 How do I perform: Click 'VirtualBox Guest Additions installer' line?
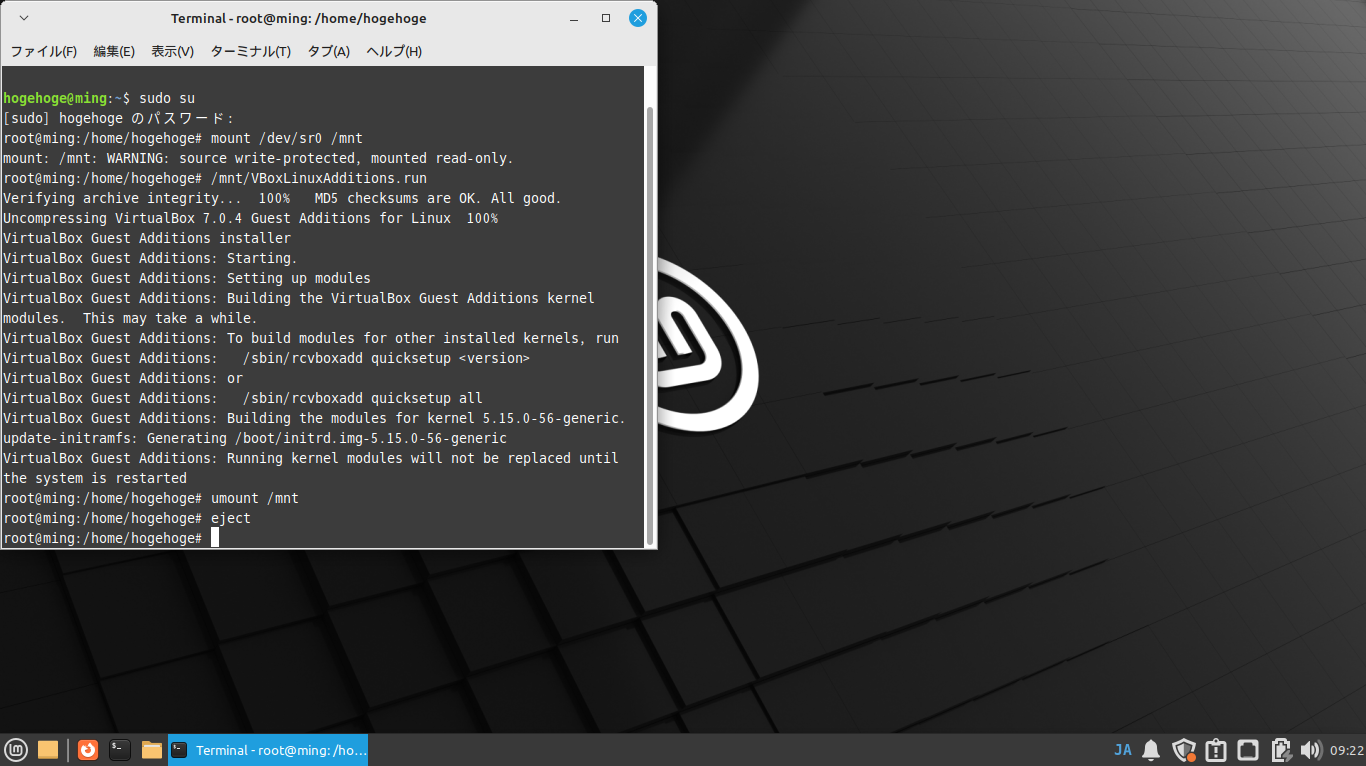147,238
